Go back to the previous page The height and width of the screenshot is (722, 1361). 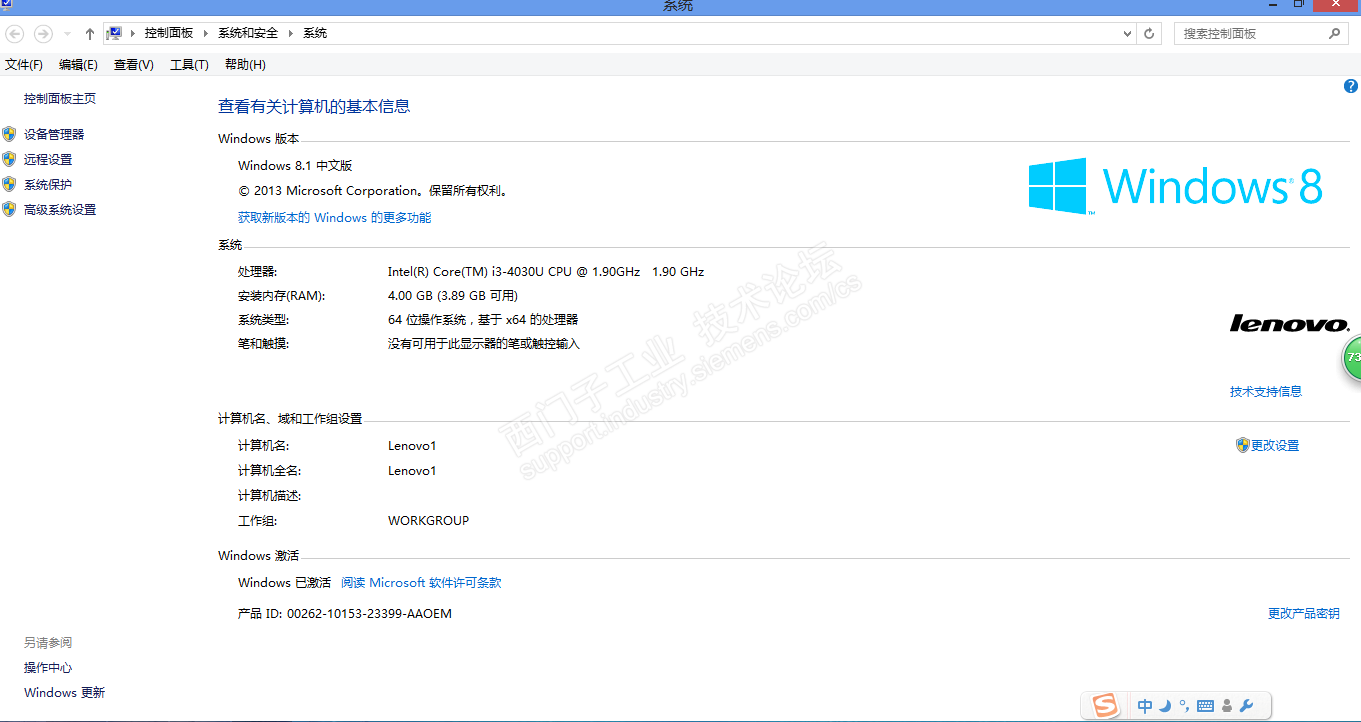(x=15, y=34)
